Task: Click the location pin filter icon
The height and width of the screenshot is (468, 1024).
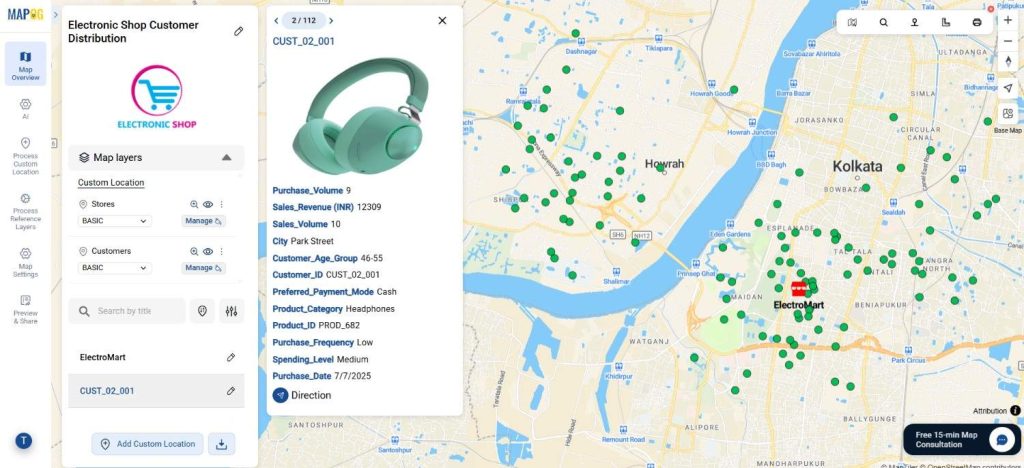Action: tap(202, 311)
